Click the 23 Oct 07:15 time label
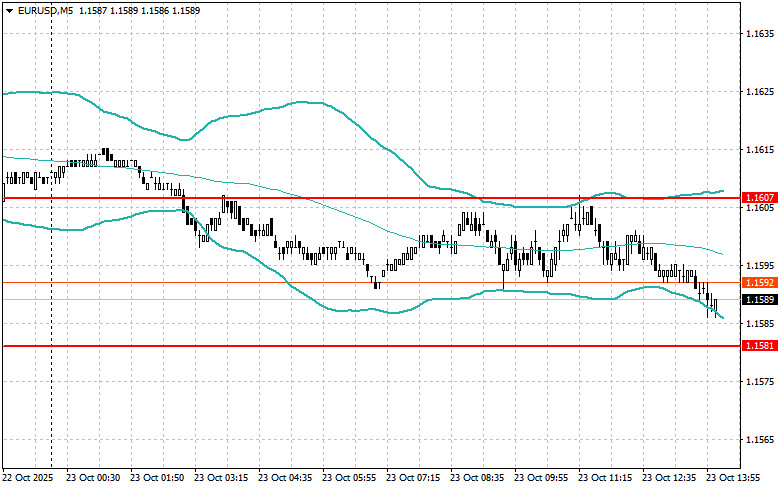 pos(413,478)
